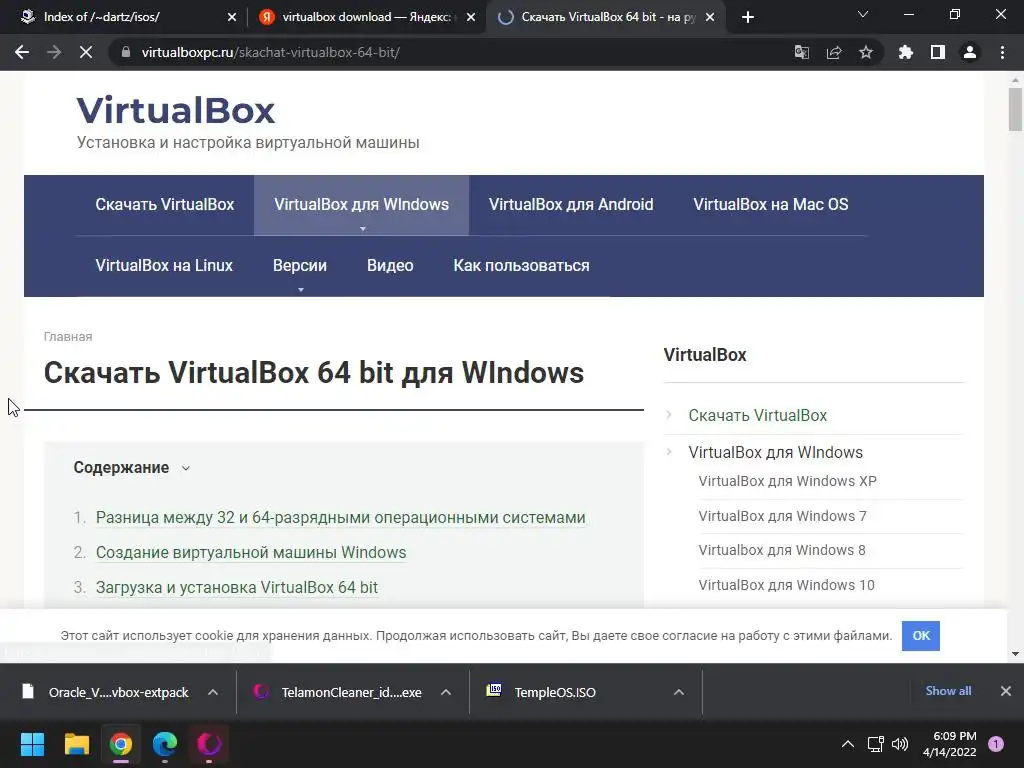Go back to the previous page

pyautogui.click(x=22, y=52)
